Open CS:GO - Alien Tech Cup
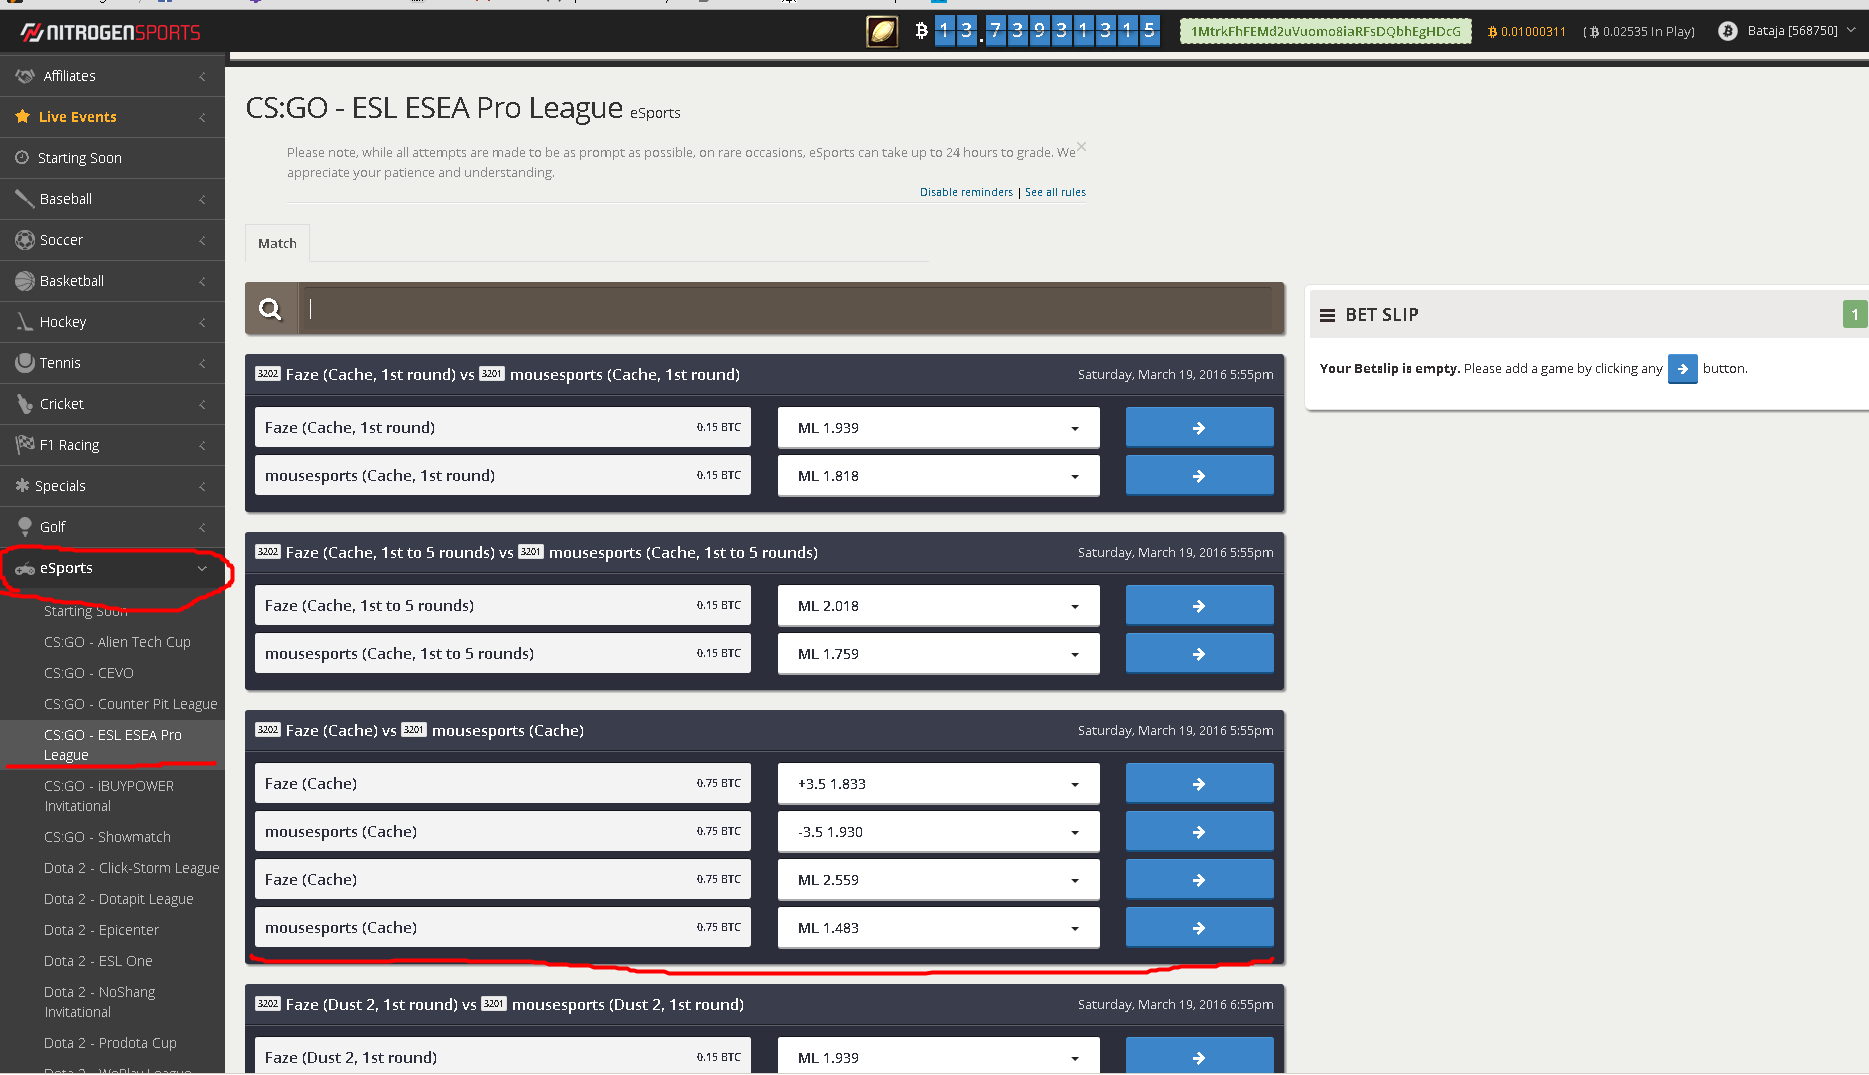The image size is (1869, 1075). point(117,642)
